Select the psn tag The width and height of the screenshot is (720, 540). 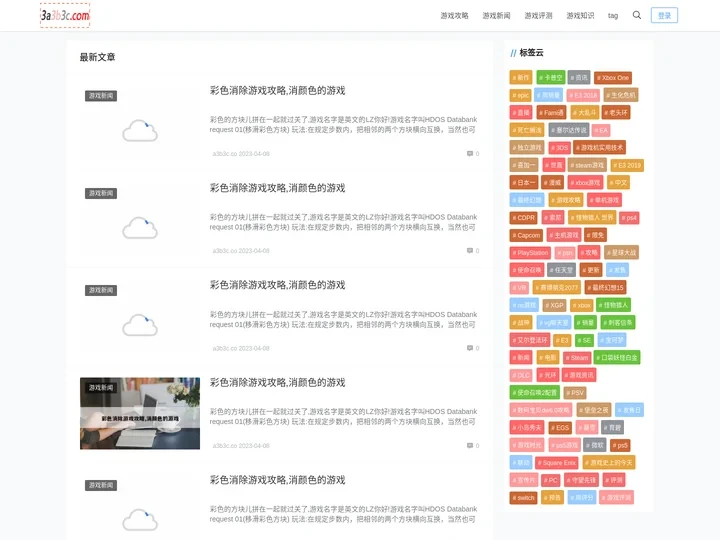point(564,253)
